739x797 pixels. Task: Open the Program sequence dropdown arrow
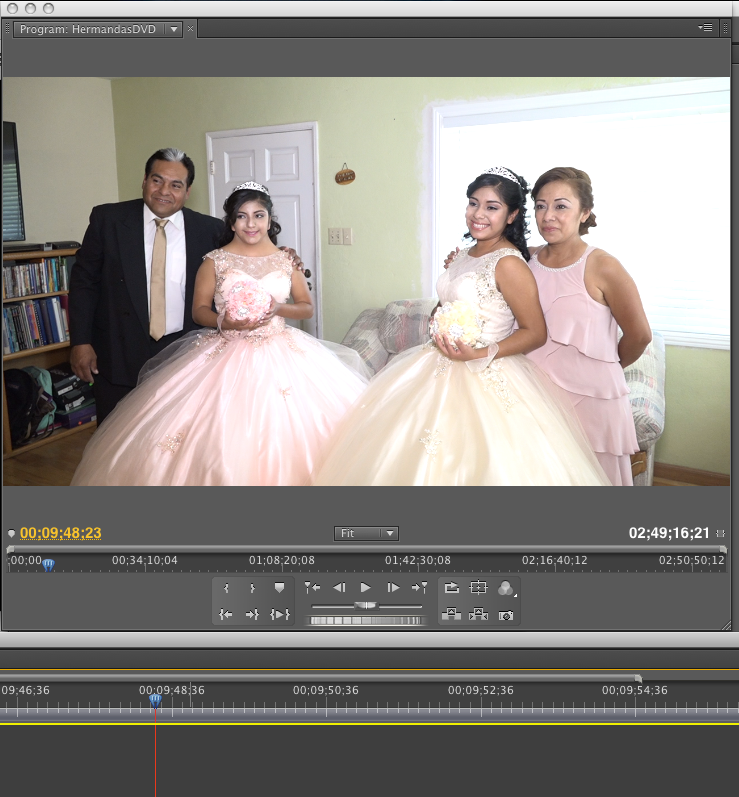click(174, 29)
